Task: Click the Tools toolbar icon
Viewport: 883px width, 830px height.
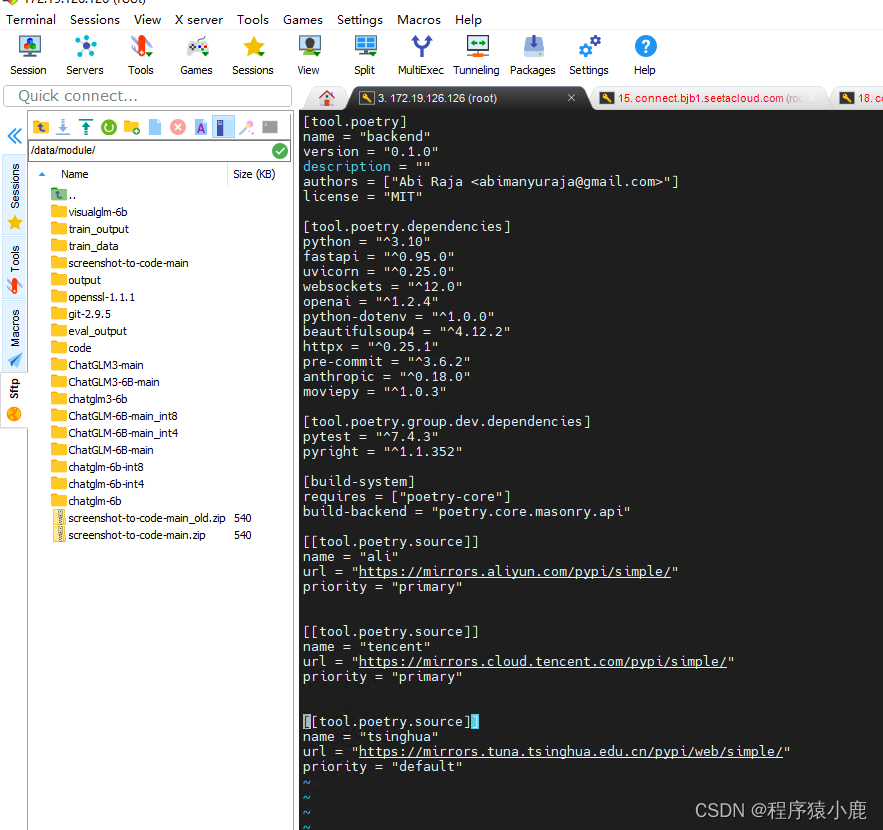Action: 141,55
